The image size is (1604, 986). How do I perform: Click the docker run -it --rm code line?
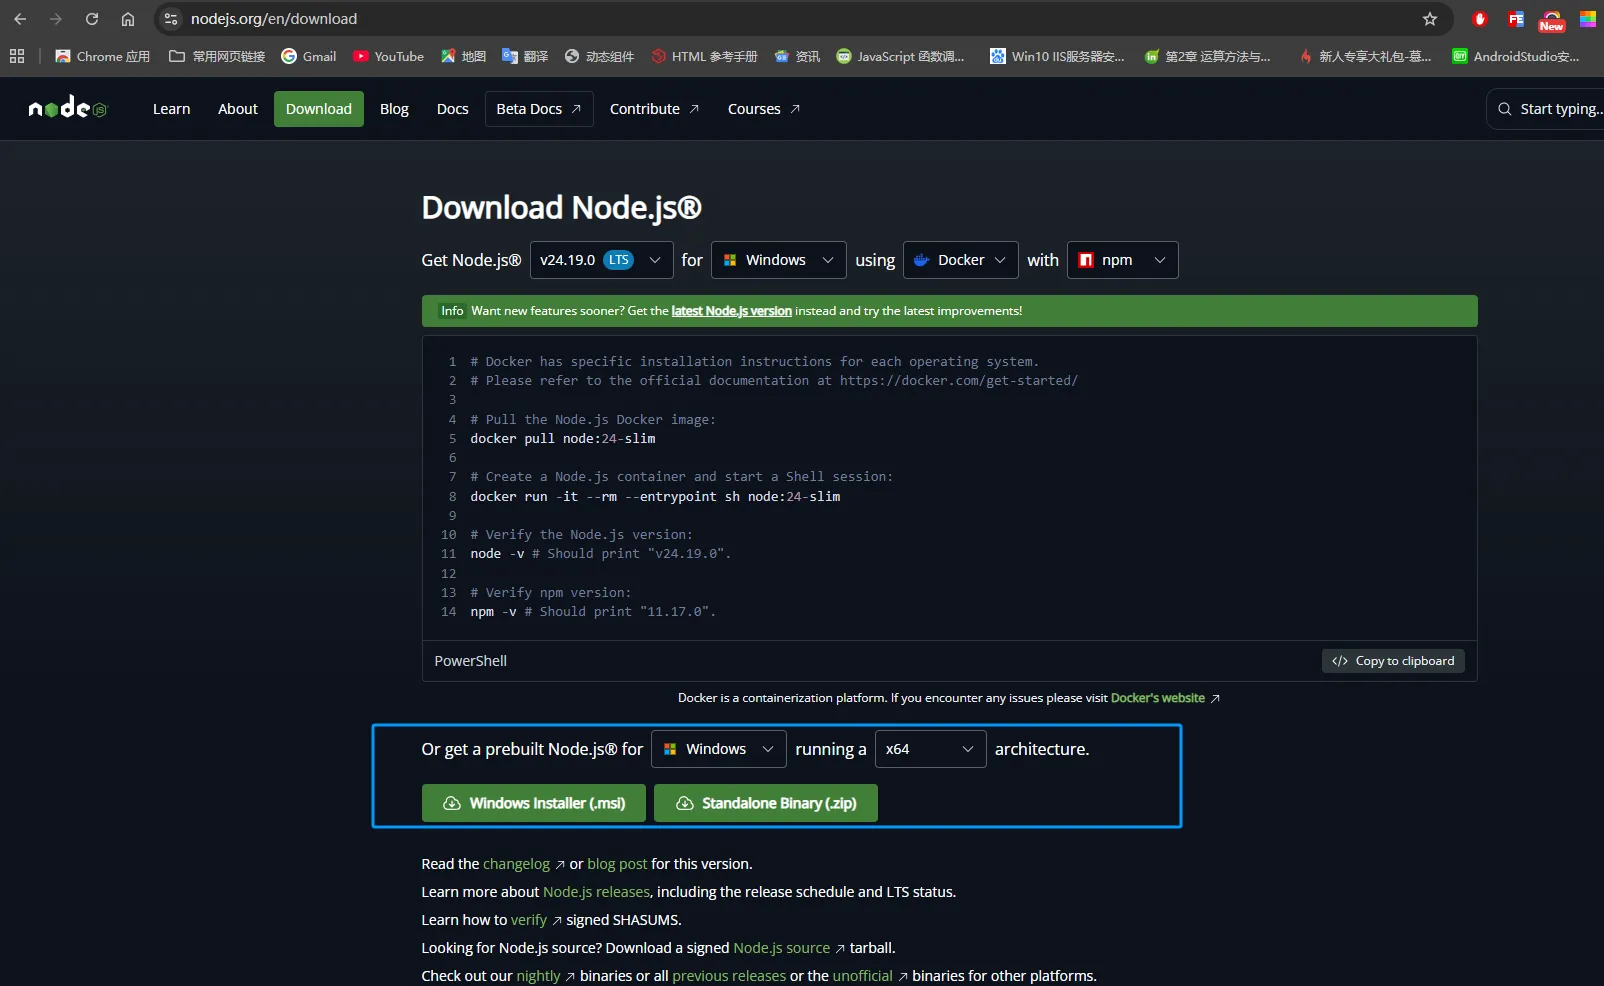click(655, 497)
